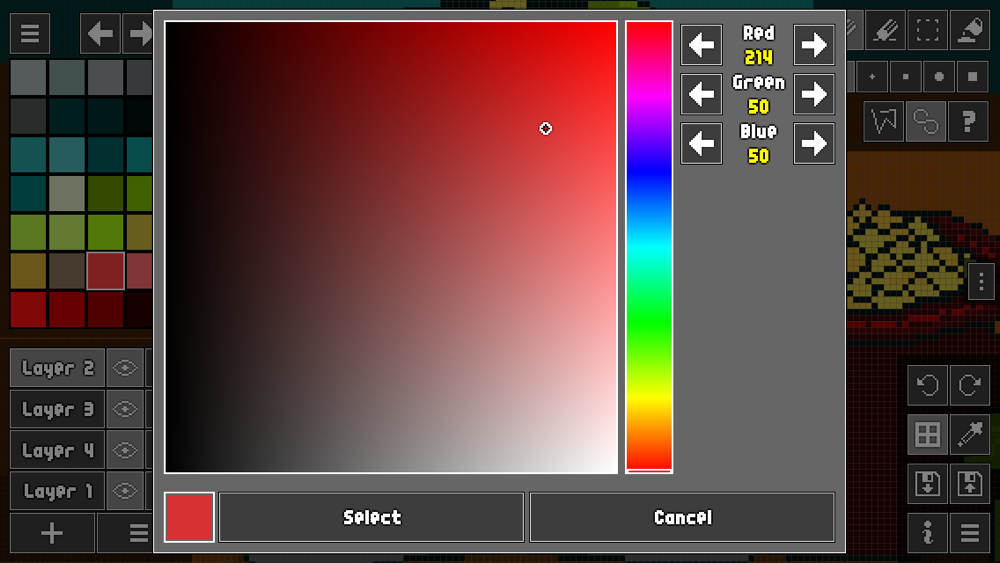This screenshot has width=1000, height=563.
Task: Pick the highlighted dark red palette swatch
Action: point(105,271)
